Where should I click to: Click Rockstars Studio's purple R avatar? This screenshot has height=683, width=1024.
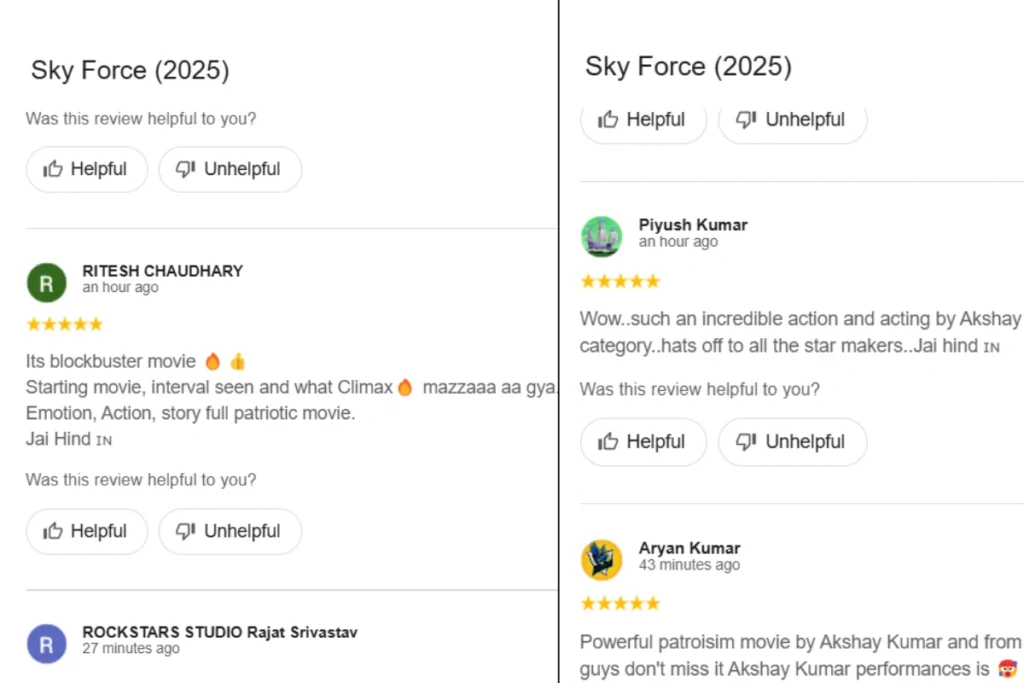coord(46,644)
